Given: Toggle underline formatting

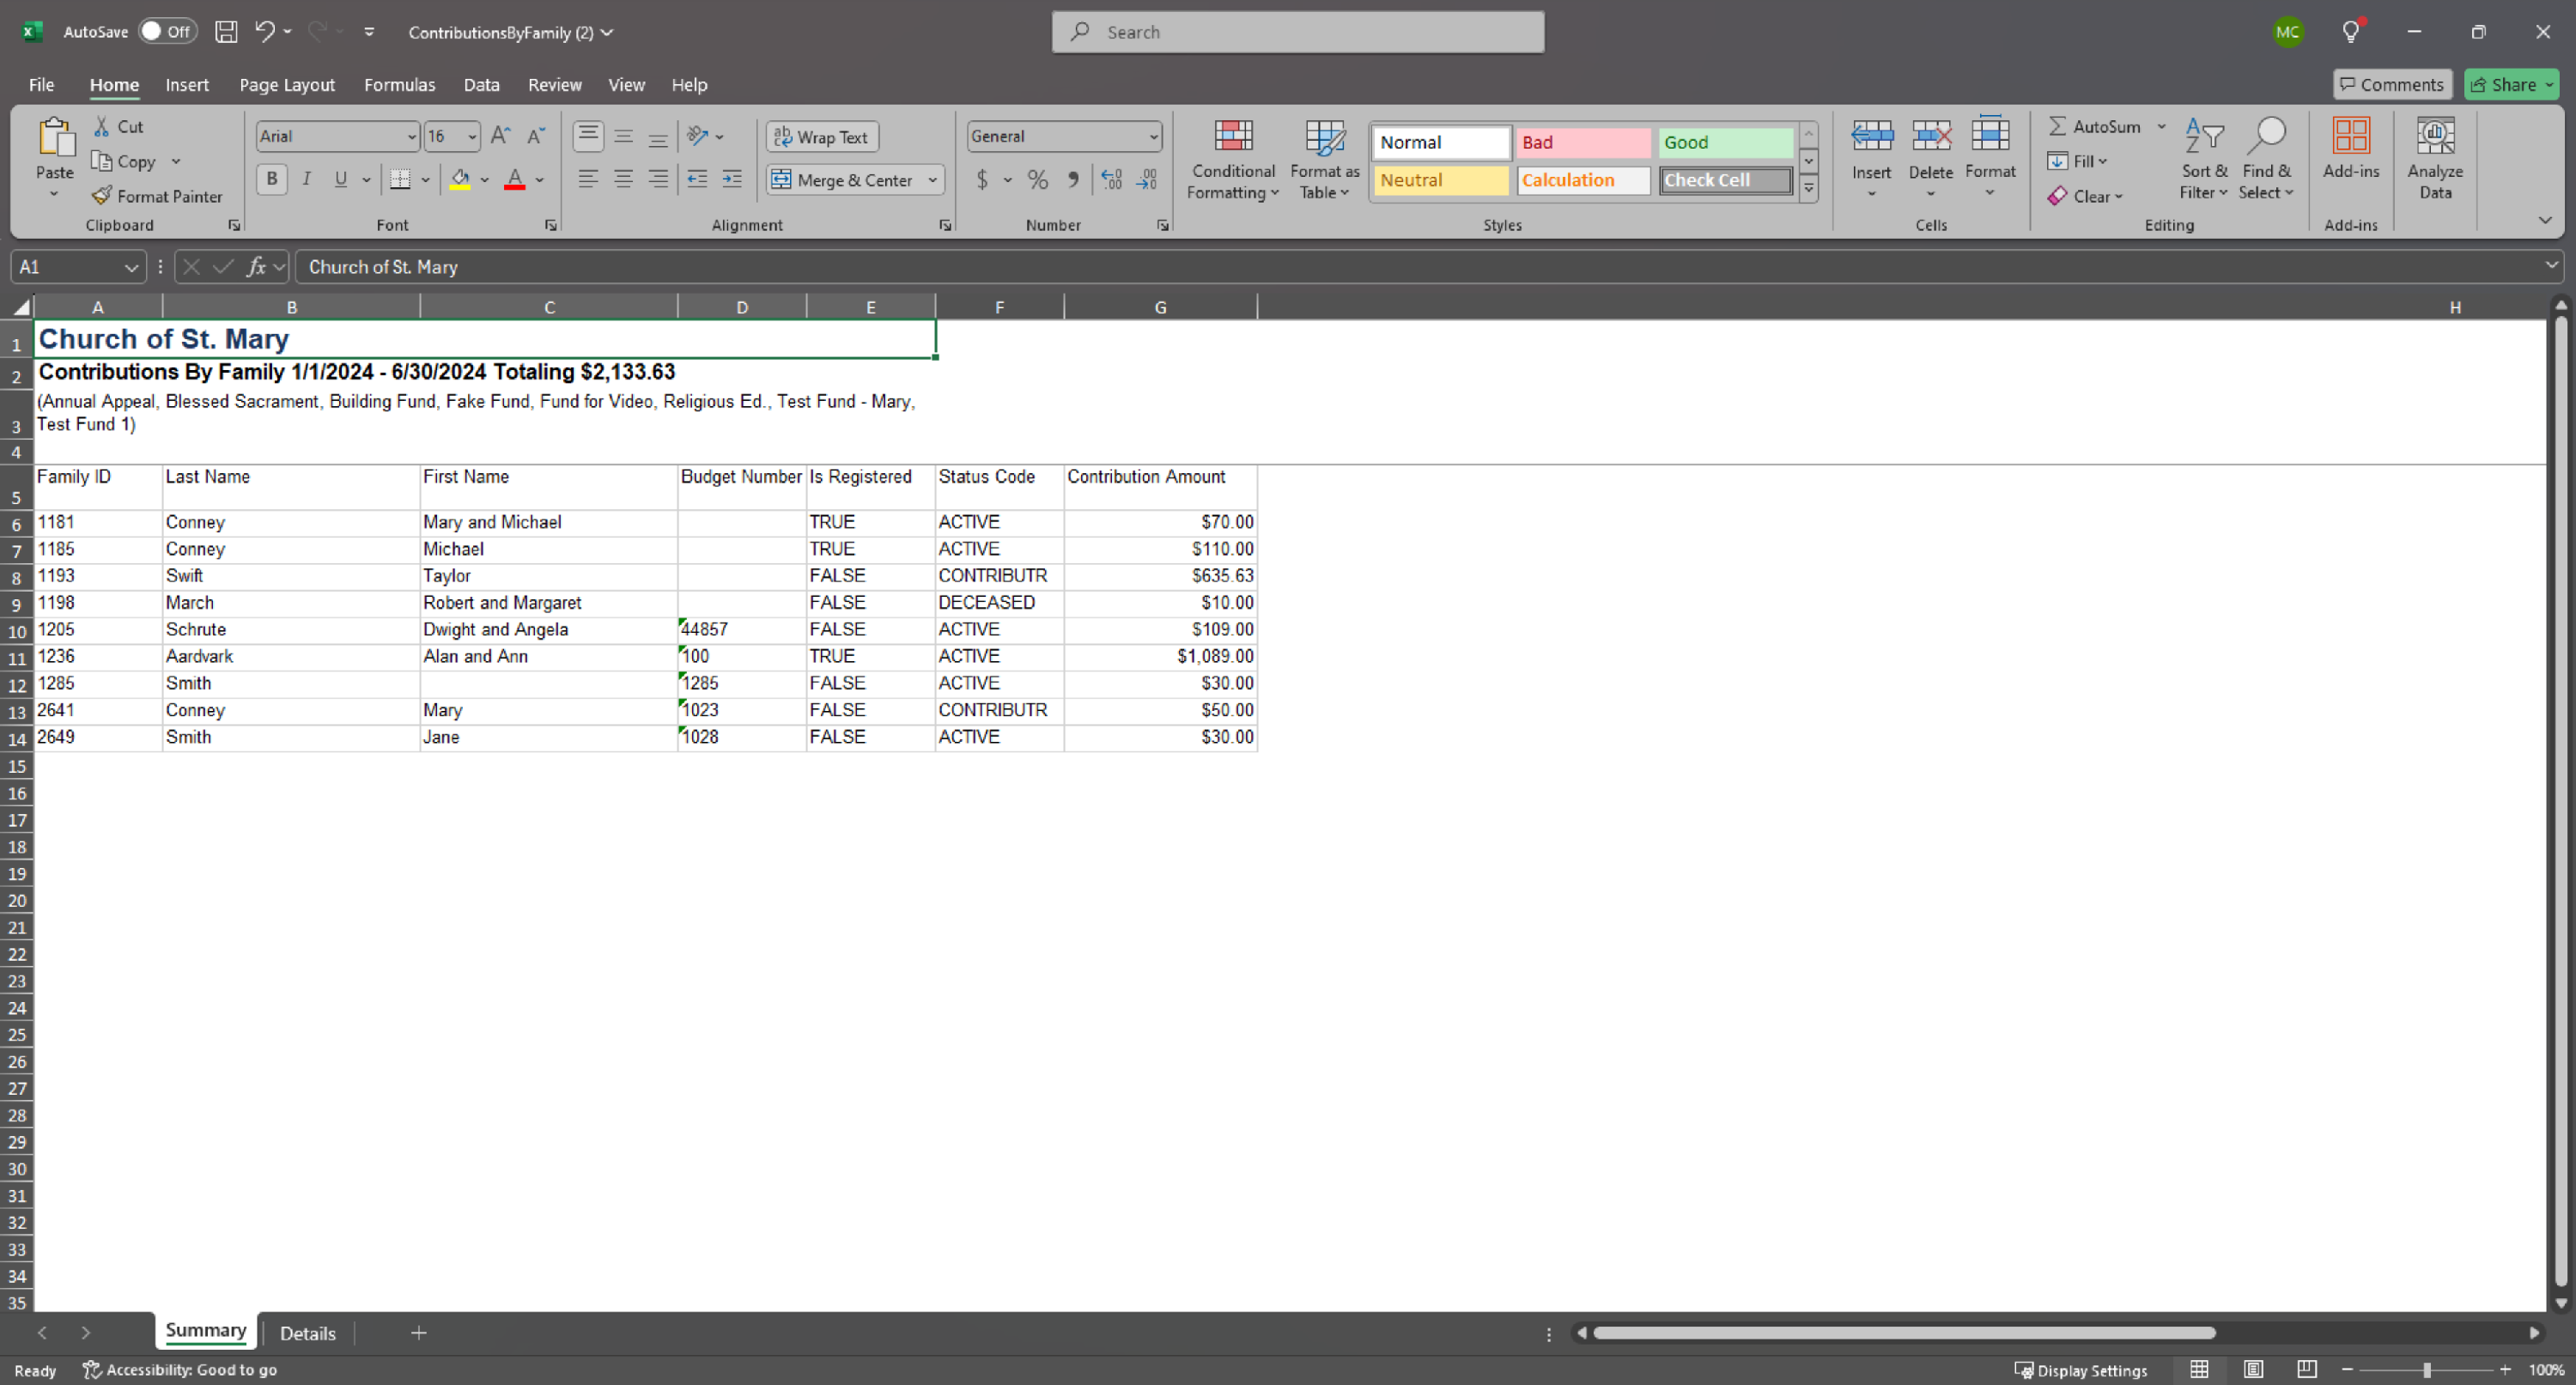Looking at the screenshot, I should point(341,180).
